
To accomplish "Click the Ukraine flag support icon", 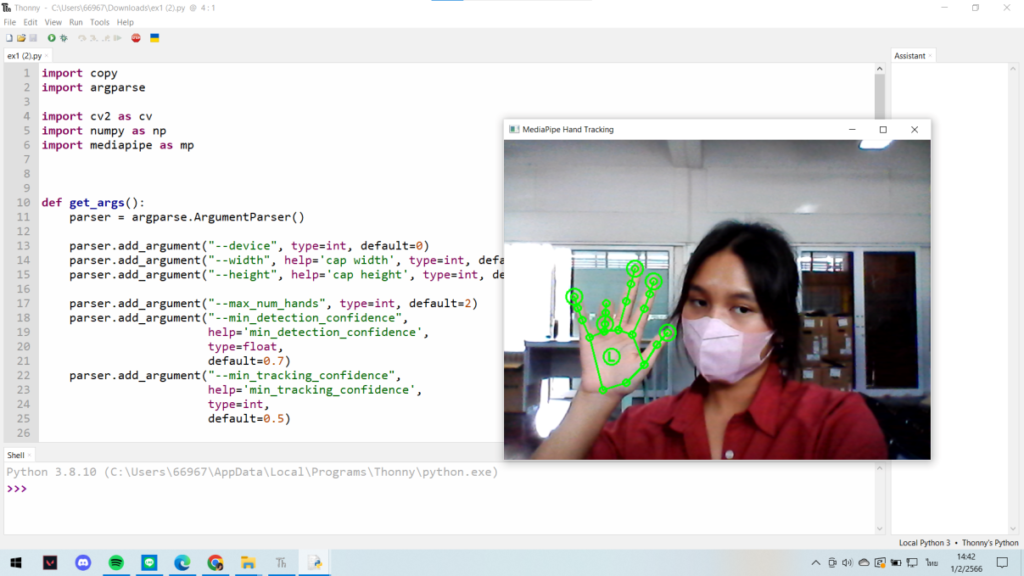I will click(x=155, y=38).
